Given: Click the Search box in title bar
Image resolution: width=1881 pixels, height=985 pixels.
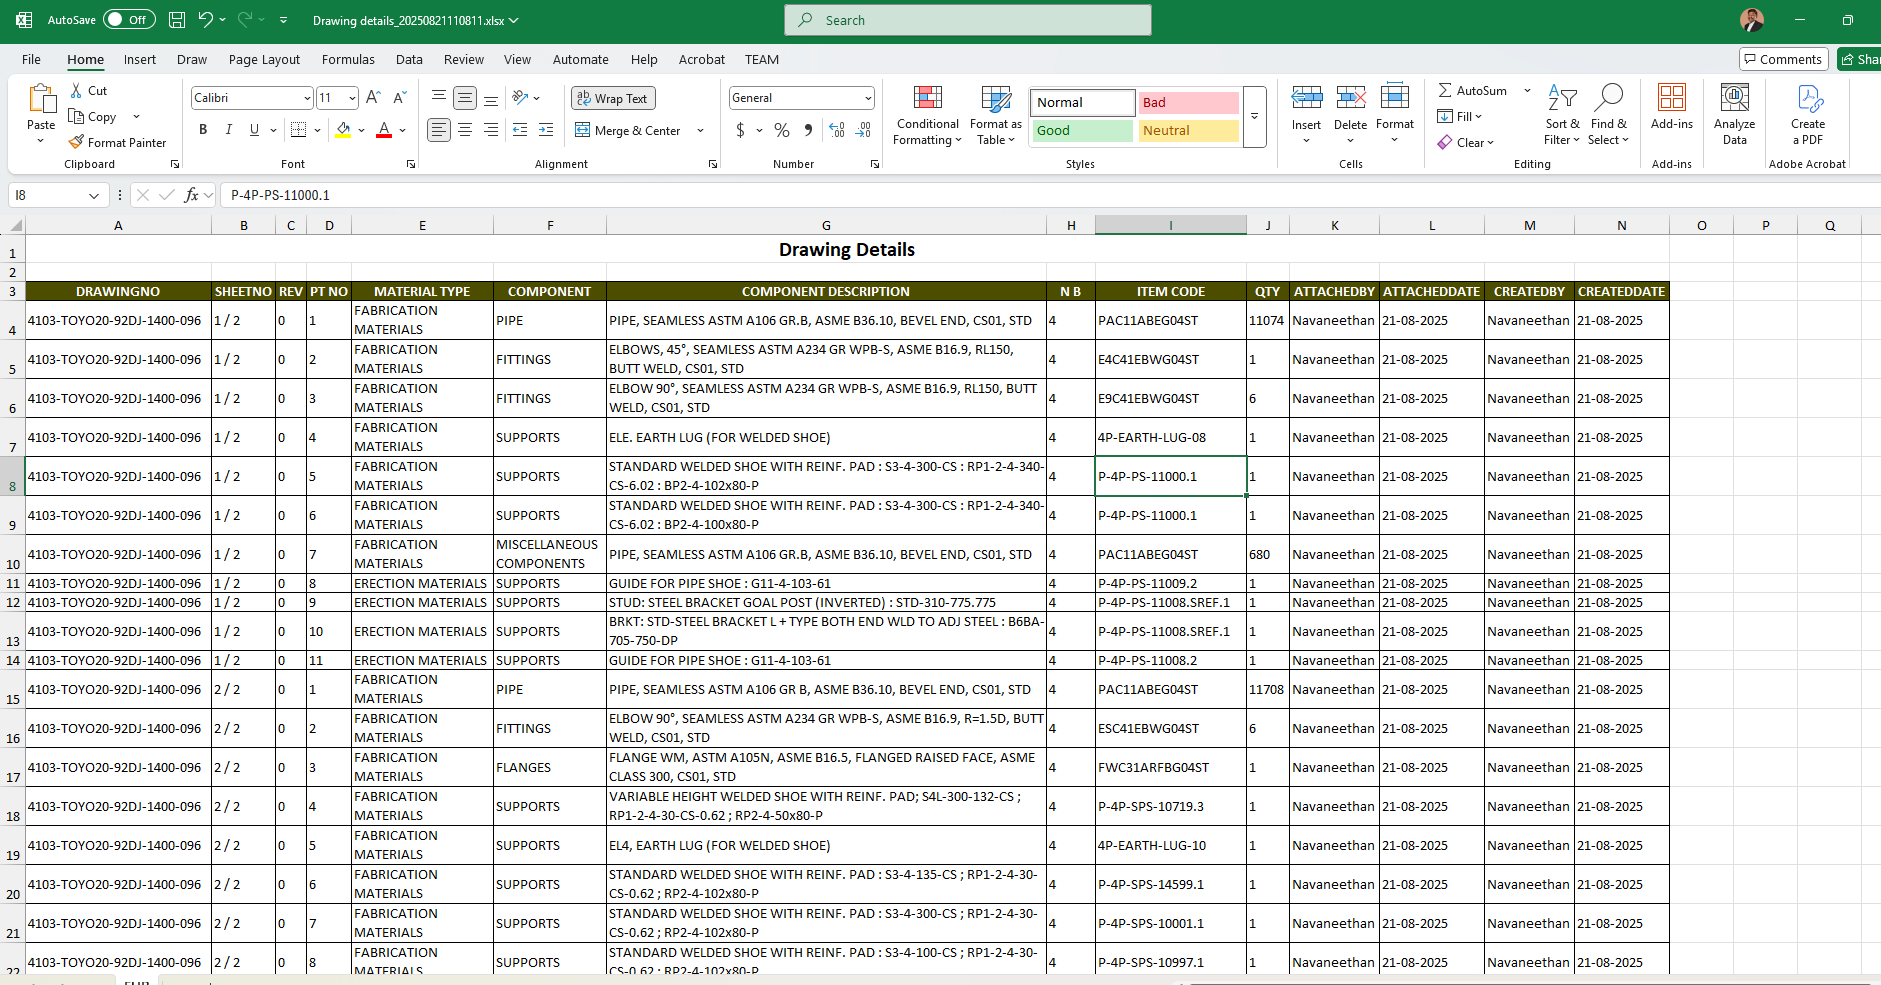Looking at the screenshot, I should [x=967, y=20].
